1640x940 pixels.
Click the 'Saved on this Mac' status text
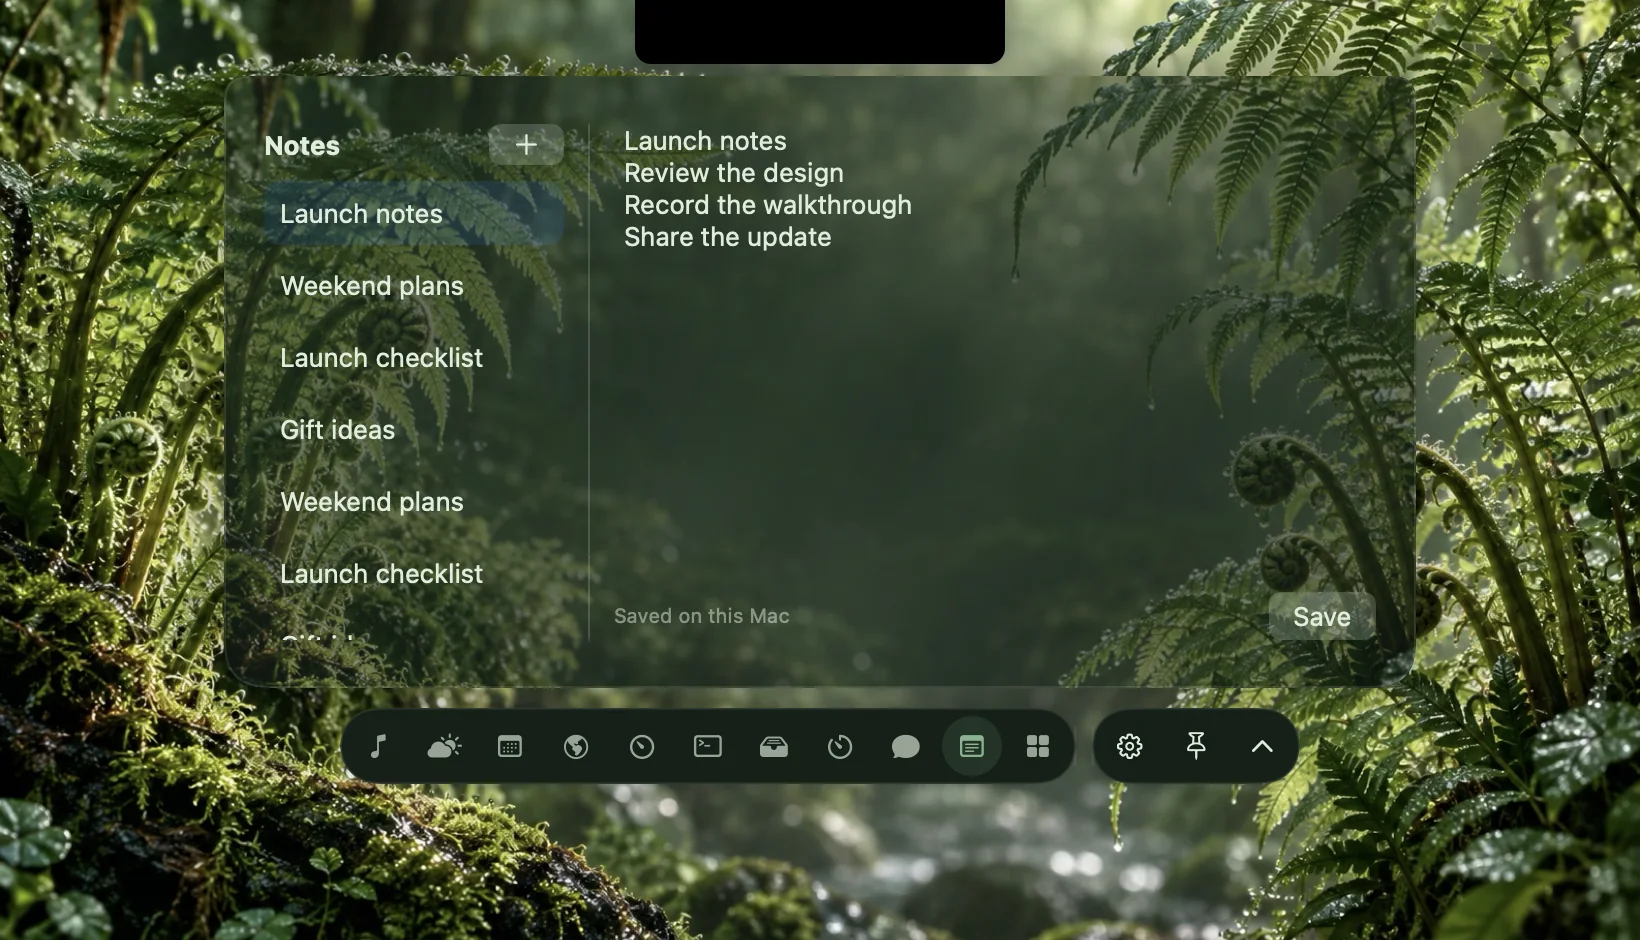702,616
